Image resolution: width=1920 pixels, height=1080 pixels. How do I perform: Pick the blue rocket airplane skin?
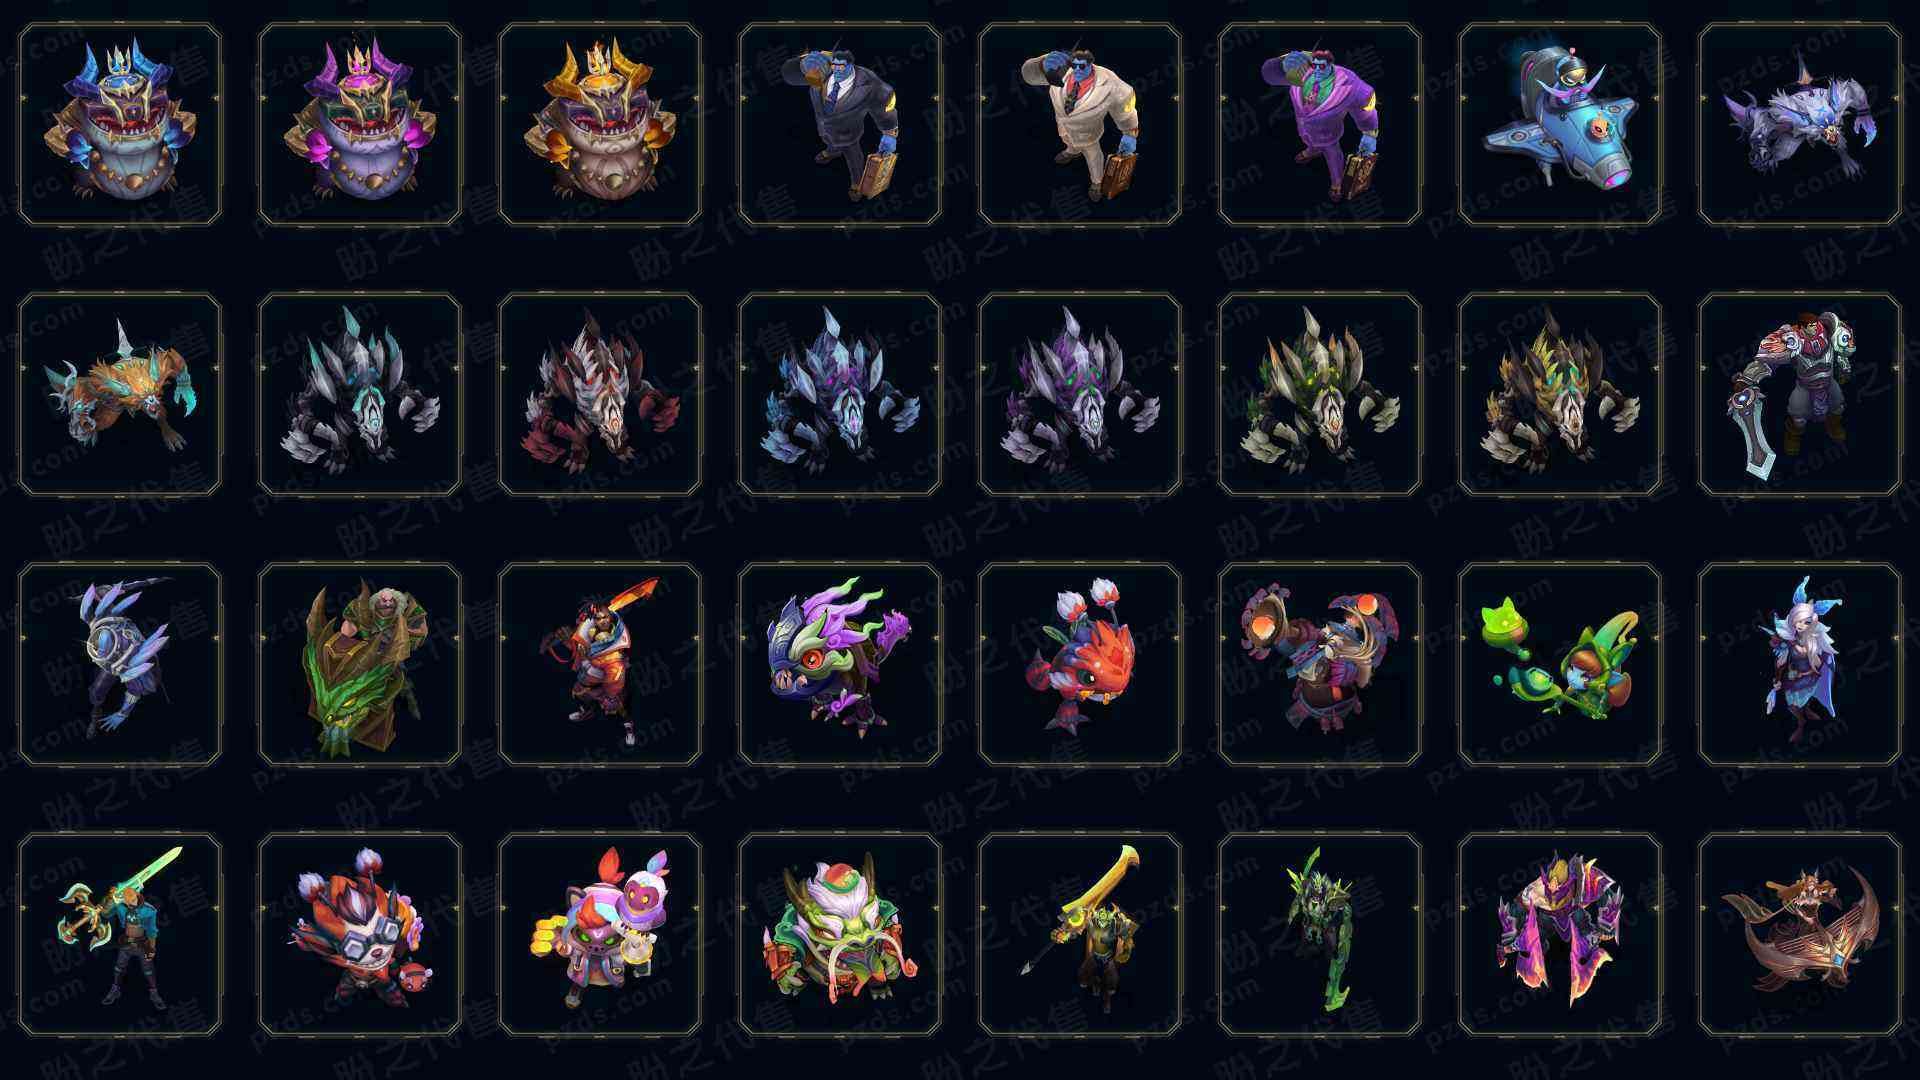click(1560, 124)
